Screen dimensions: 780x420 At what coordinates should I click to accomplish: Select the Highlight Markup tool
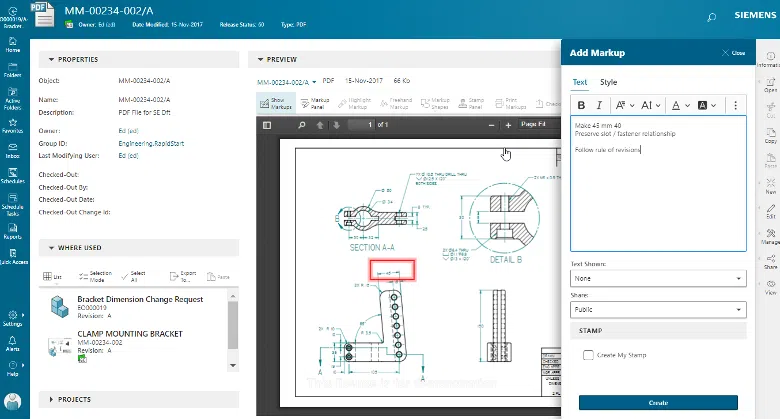355,104
